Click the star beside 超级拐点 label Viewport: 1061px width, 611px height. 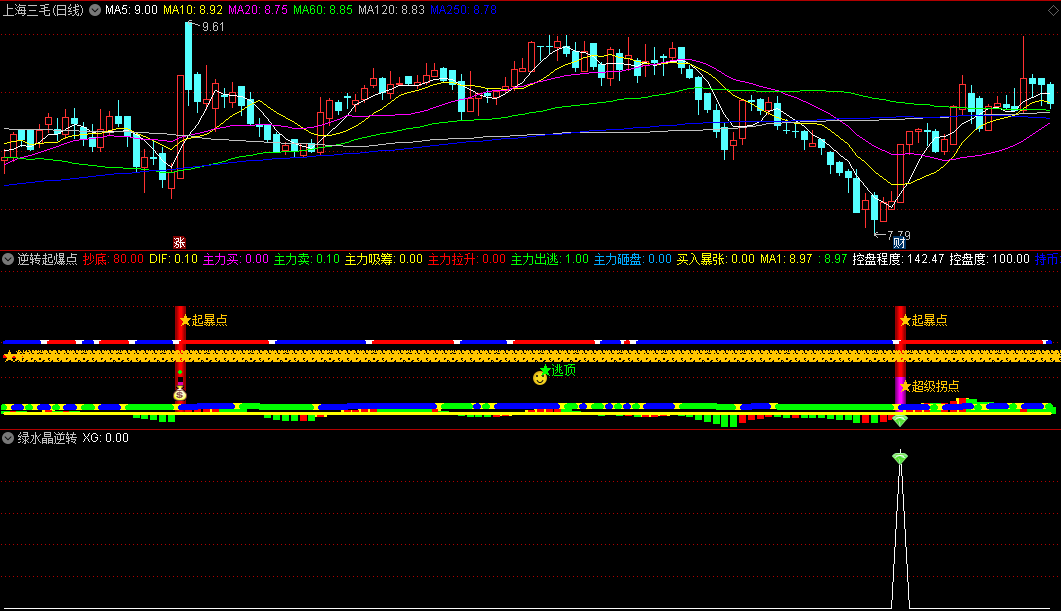pyautogui.click(x=905, y=386)
